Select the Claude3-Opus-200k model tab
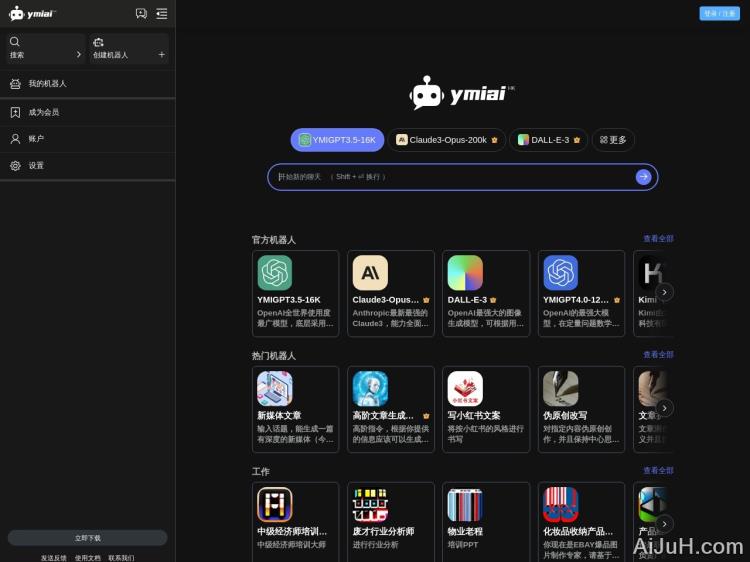Screen dimensions: 750x562 [x=446, y=140]
